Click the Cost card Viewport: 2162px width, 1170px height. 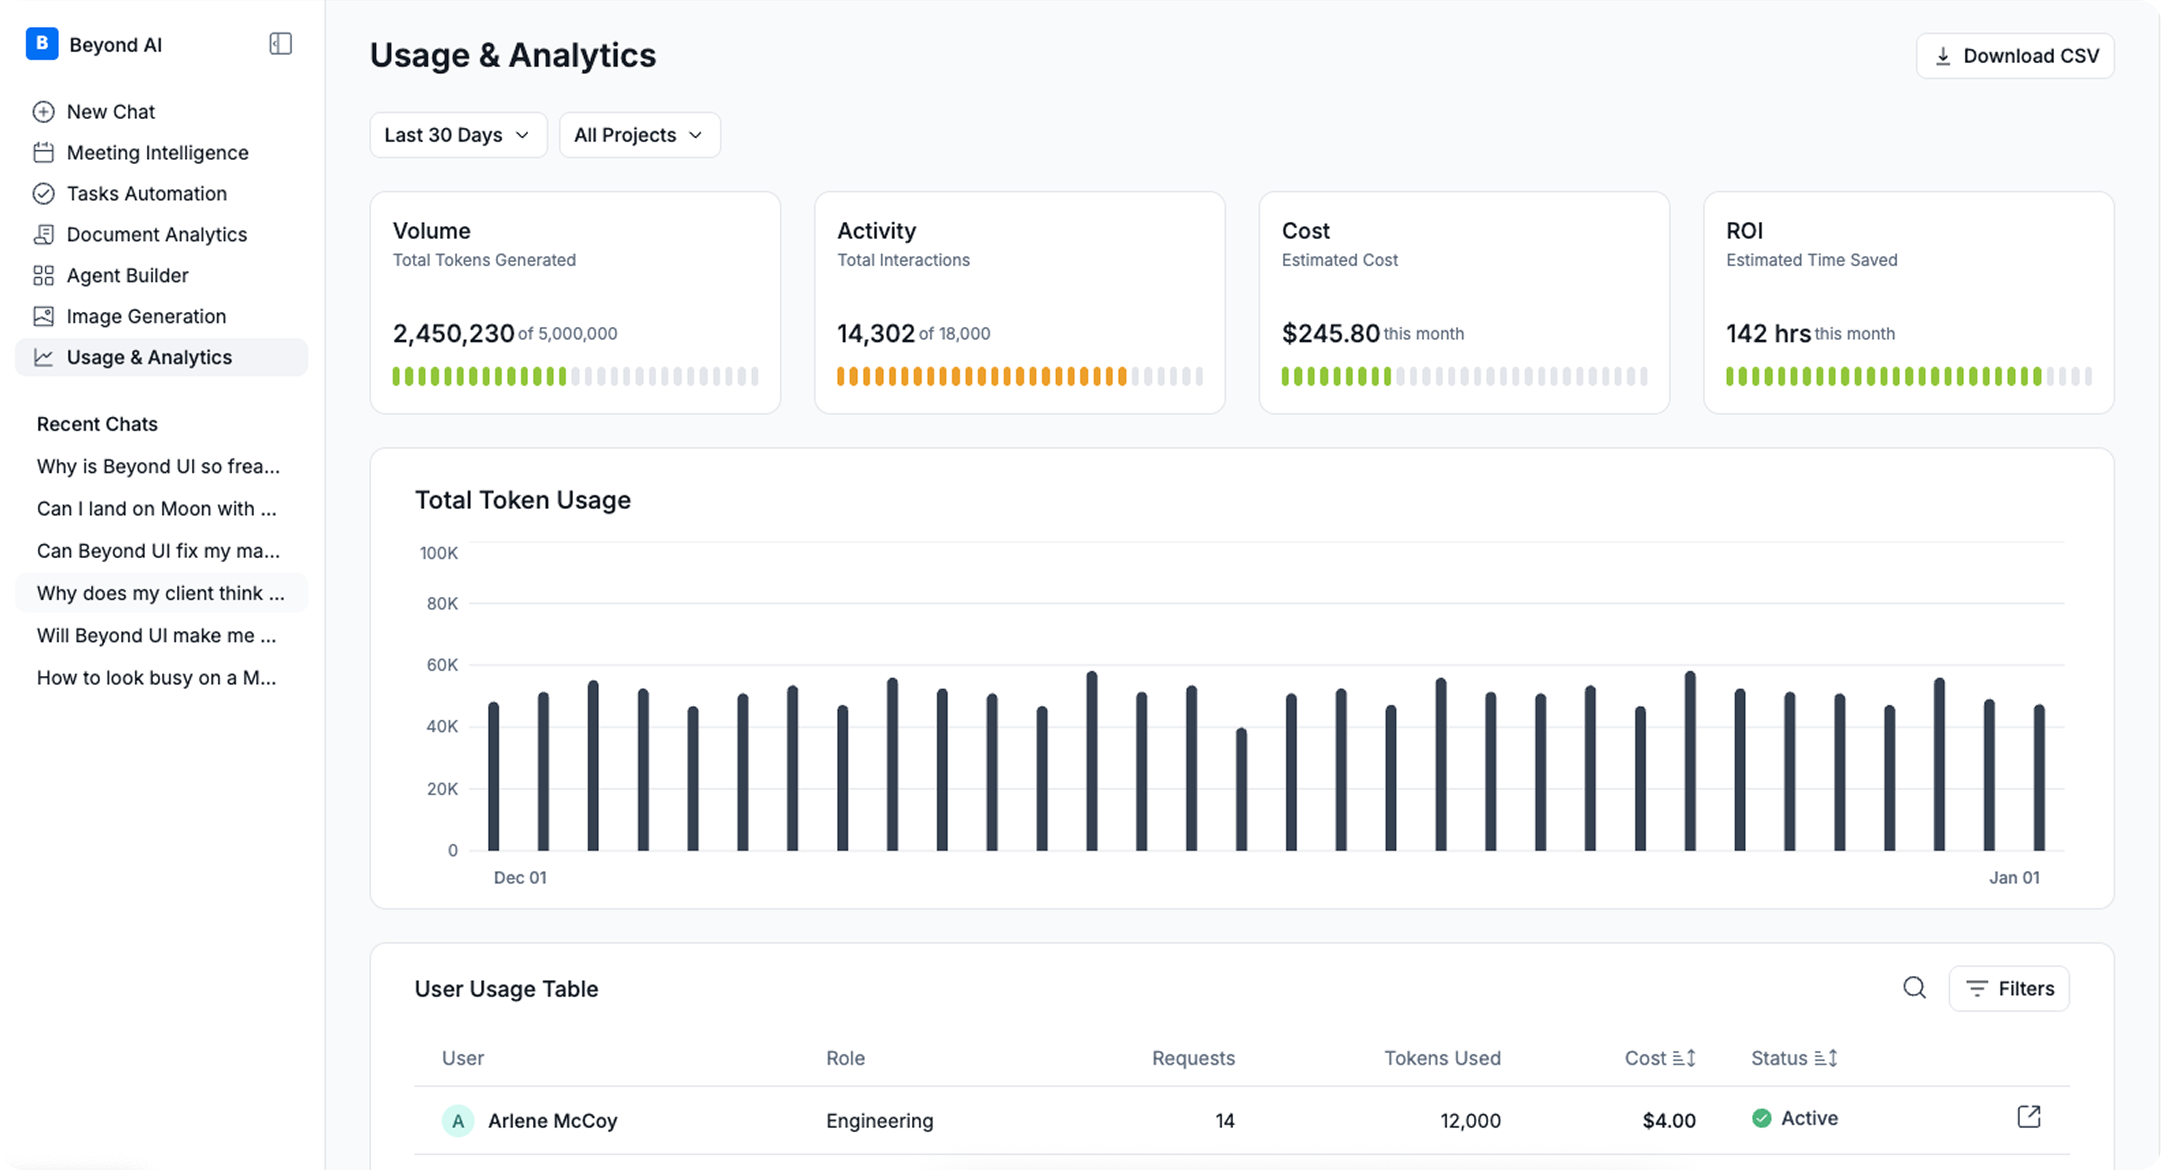pos(1464,303)
